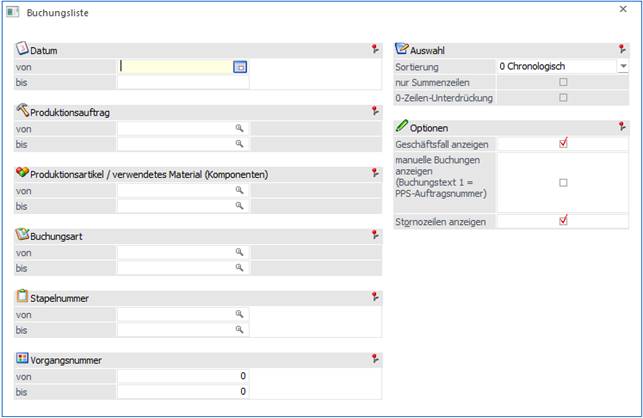Click pin icon in Vorgangsnummer header

(x=375, y=359)
